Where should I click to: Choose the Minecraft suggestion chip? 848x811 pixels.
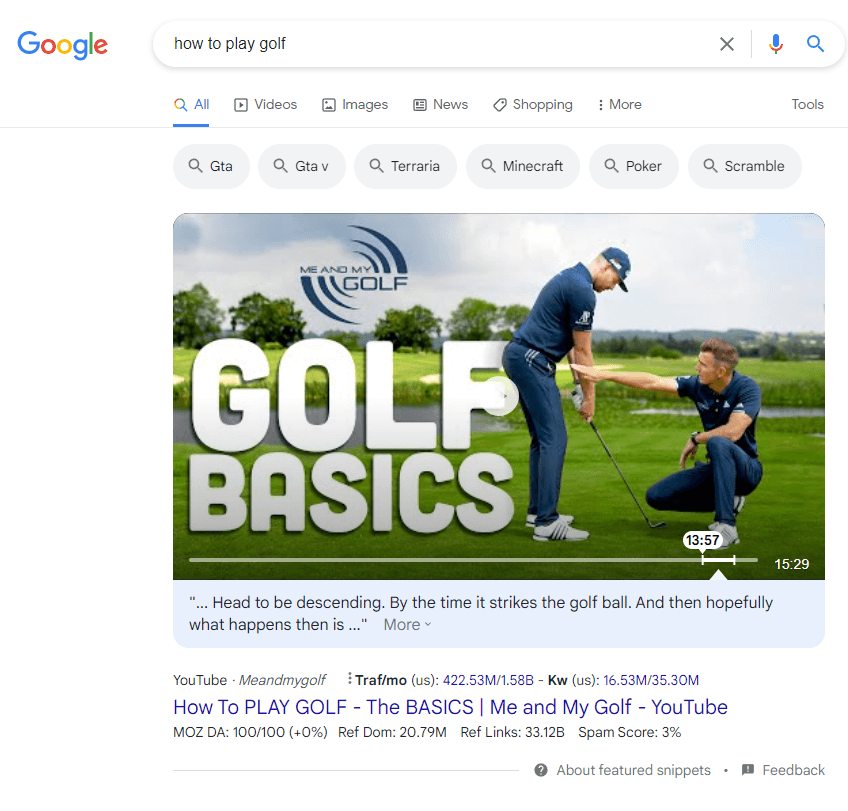[x=522, y=166]
